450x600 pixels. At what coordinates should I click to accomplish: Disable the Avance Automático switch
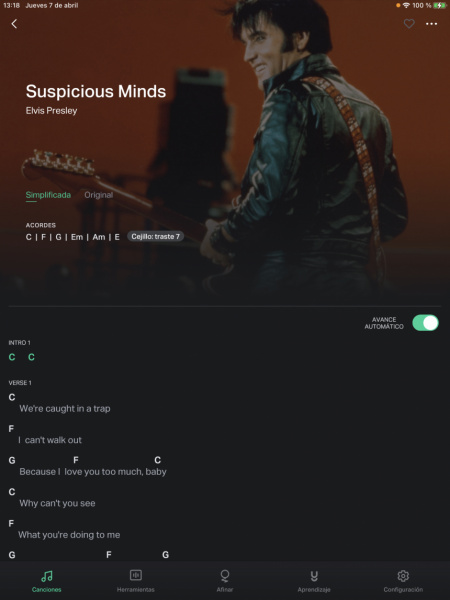click(425, 323)
